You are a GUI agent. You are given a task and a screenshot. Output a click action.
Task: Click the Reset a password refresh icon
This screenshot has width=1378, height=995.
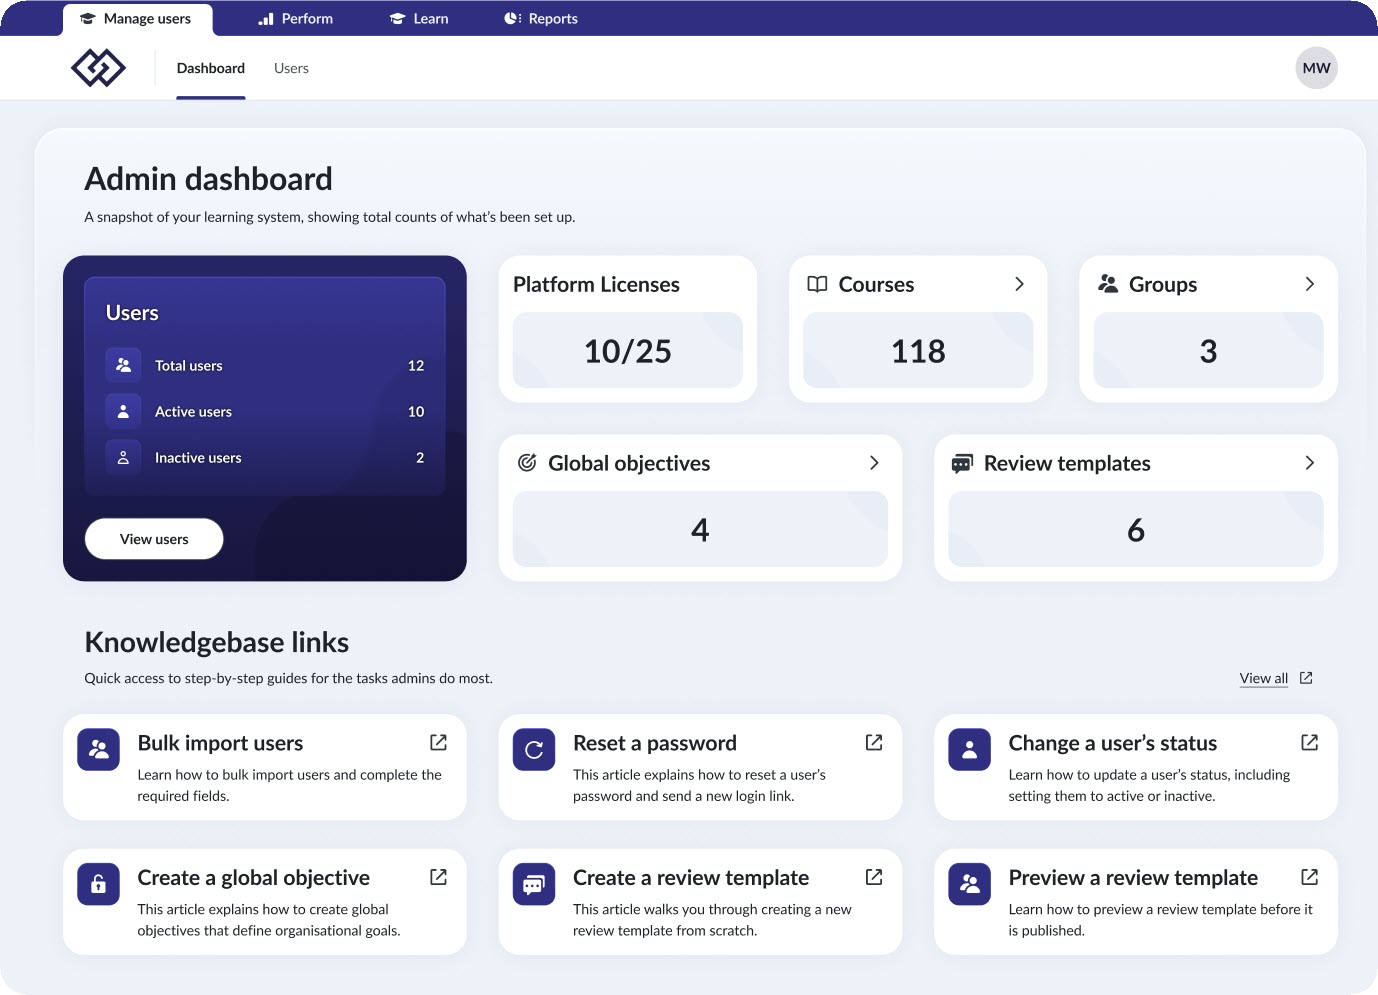534,749
